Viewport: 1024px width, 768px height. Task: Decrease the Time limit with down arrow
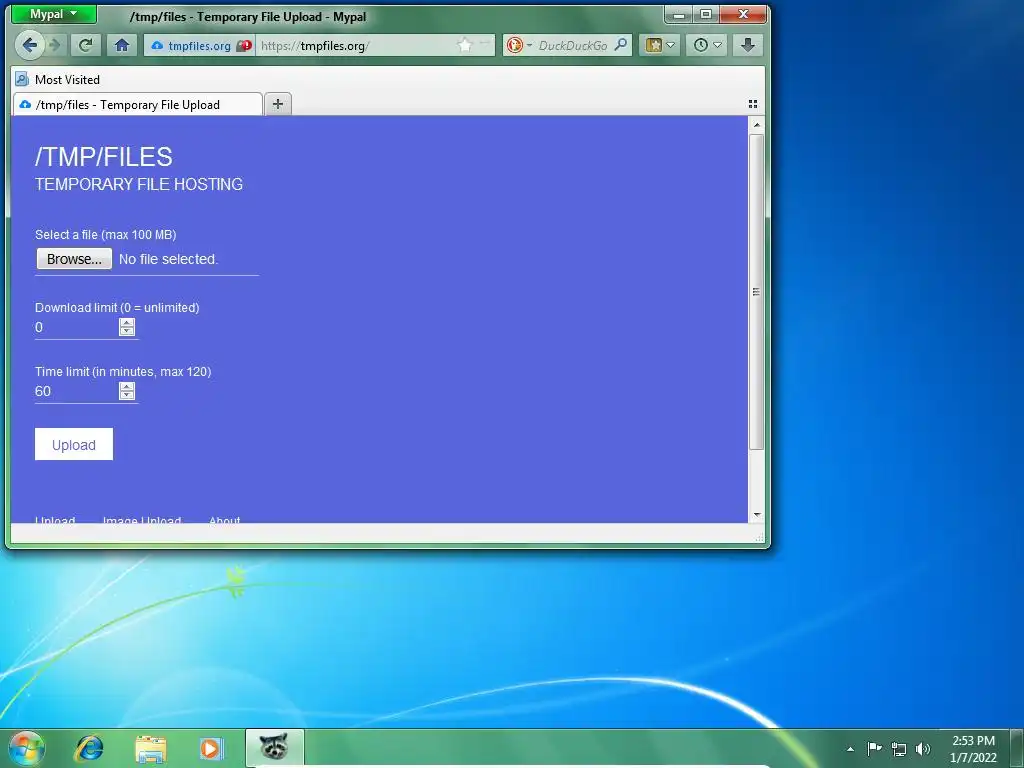pyautogui.click(x=127, y=395)
